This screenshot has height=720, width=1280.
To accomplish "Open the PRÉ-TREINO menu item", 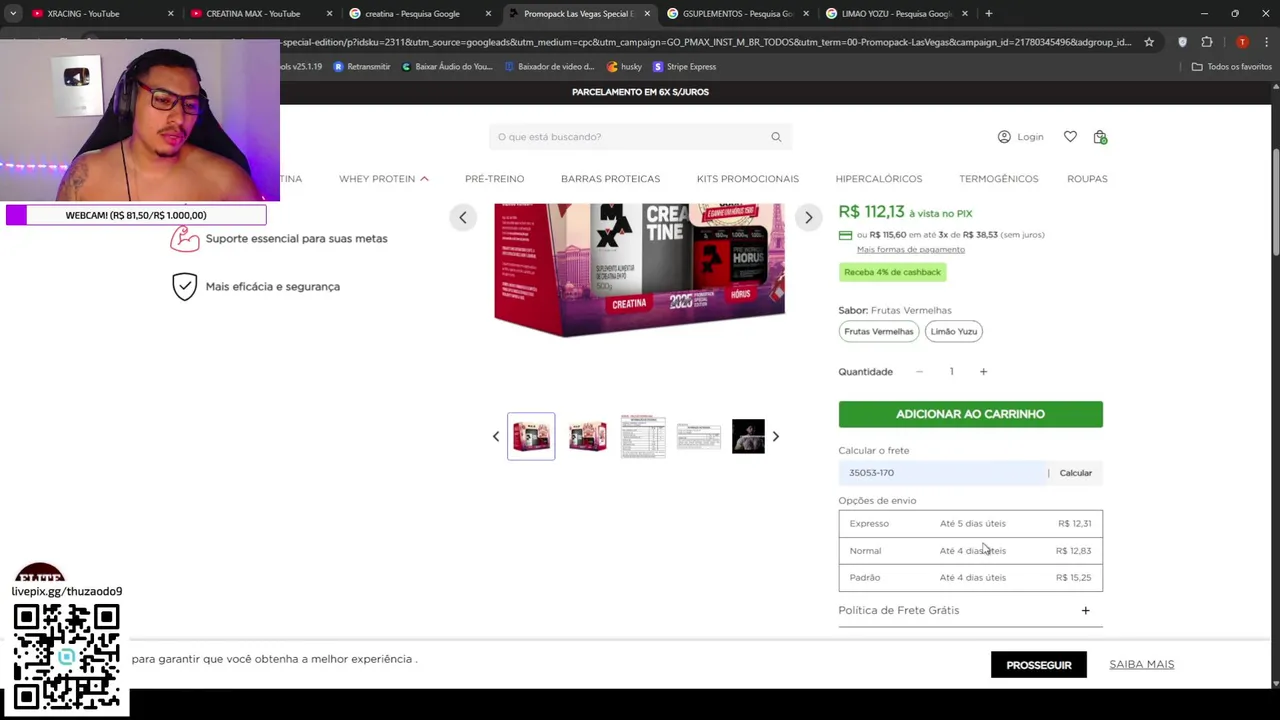I will (x=494, y=179).
